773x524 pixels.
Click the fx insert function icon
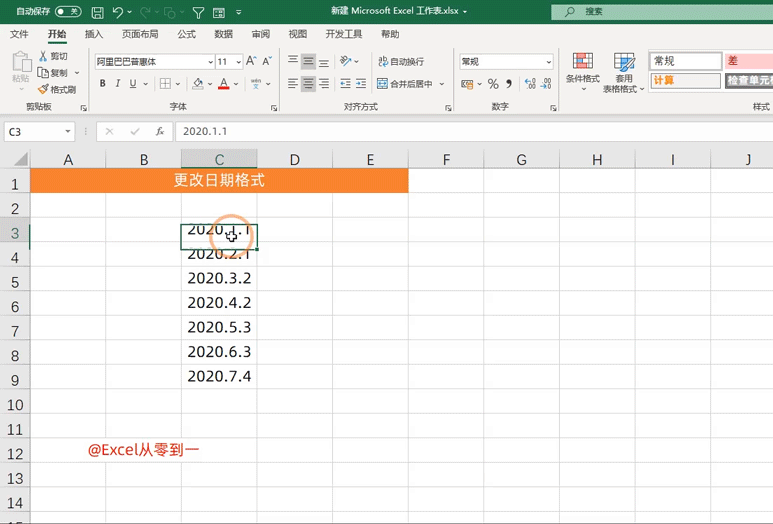[160, 132]
